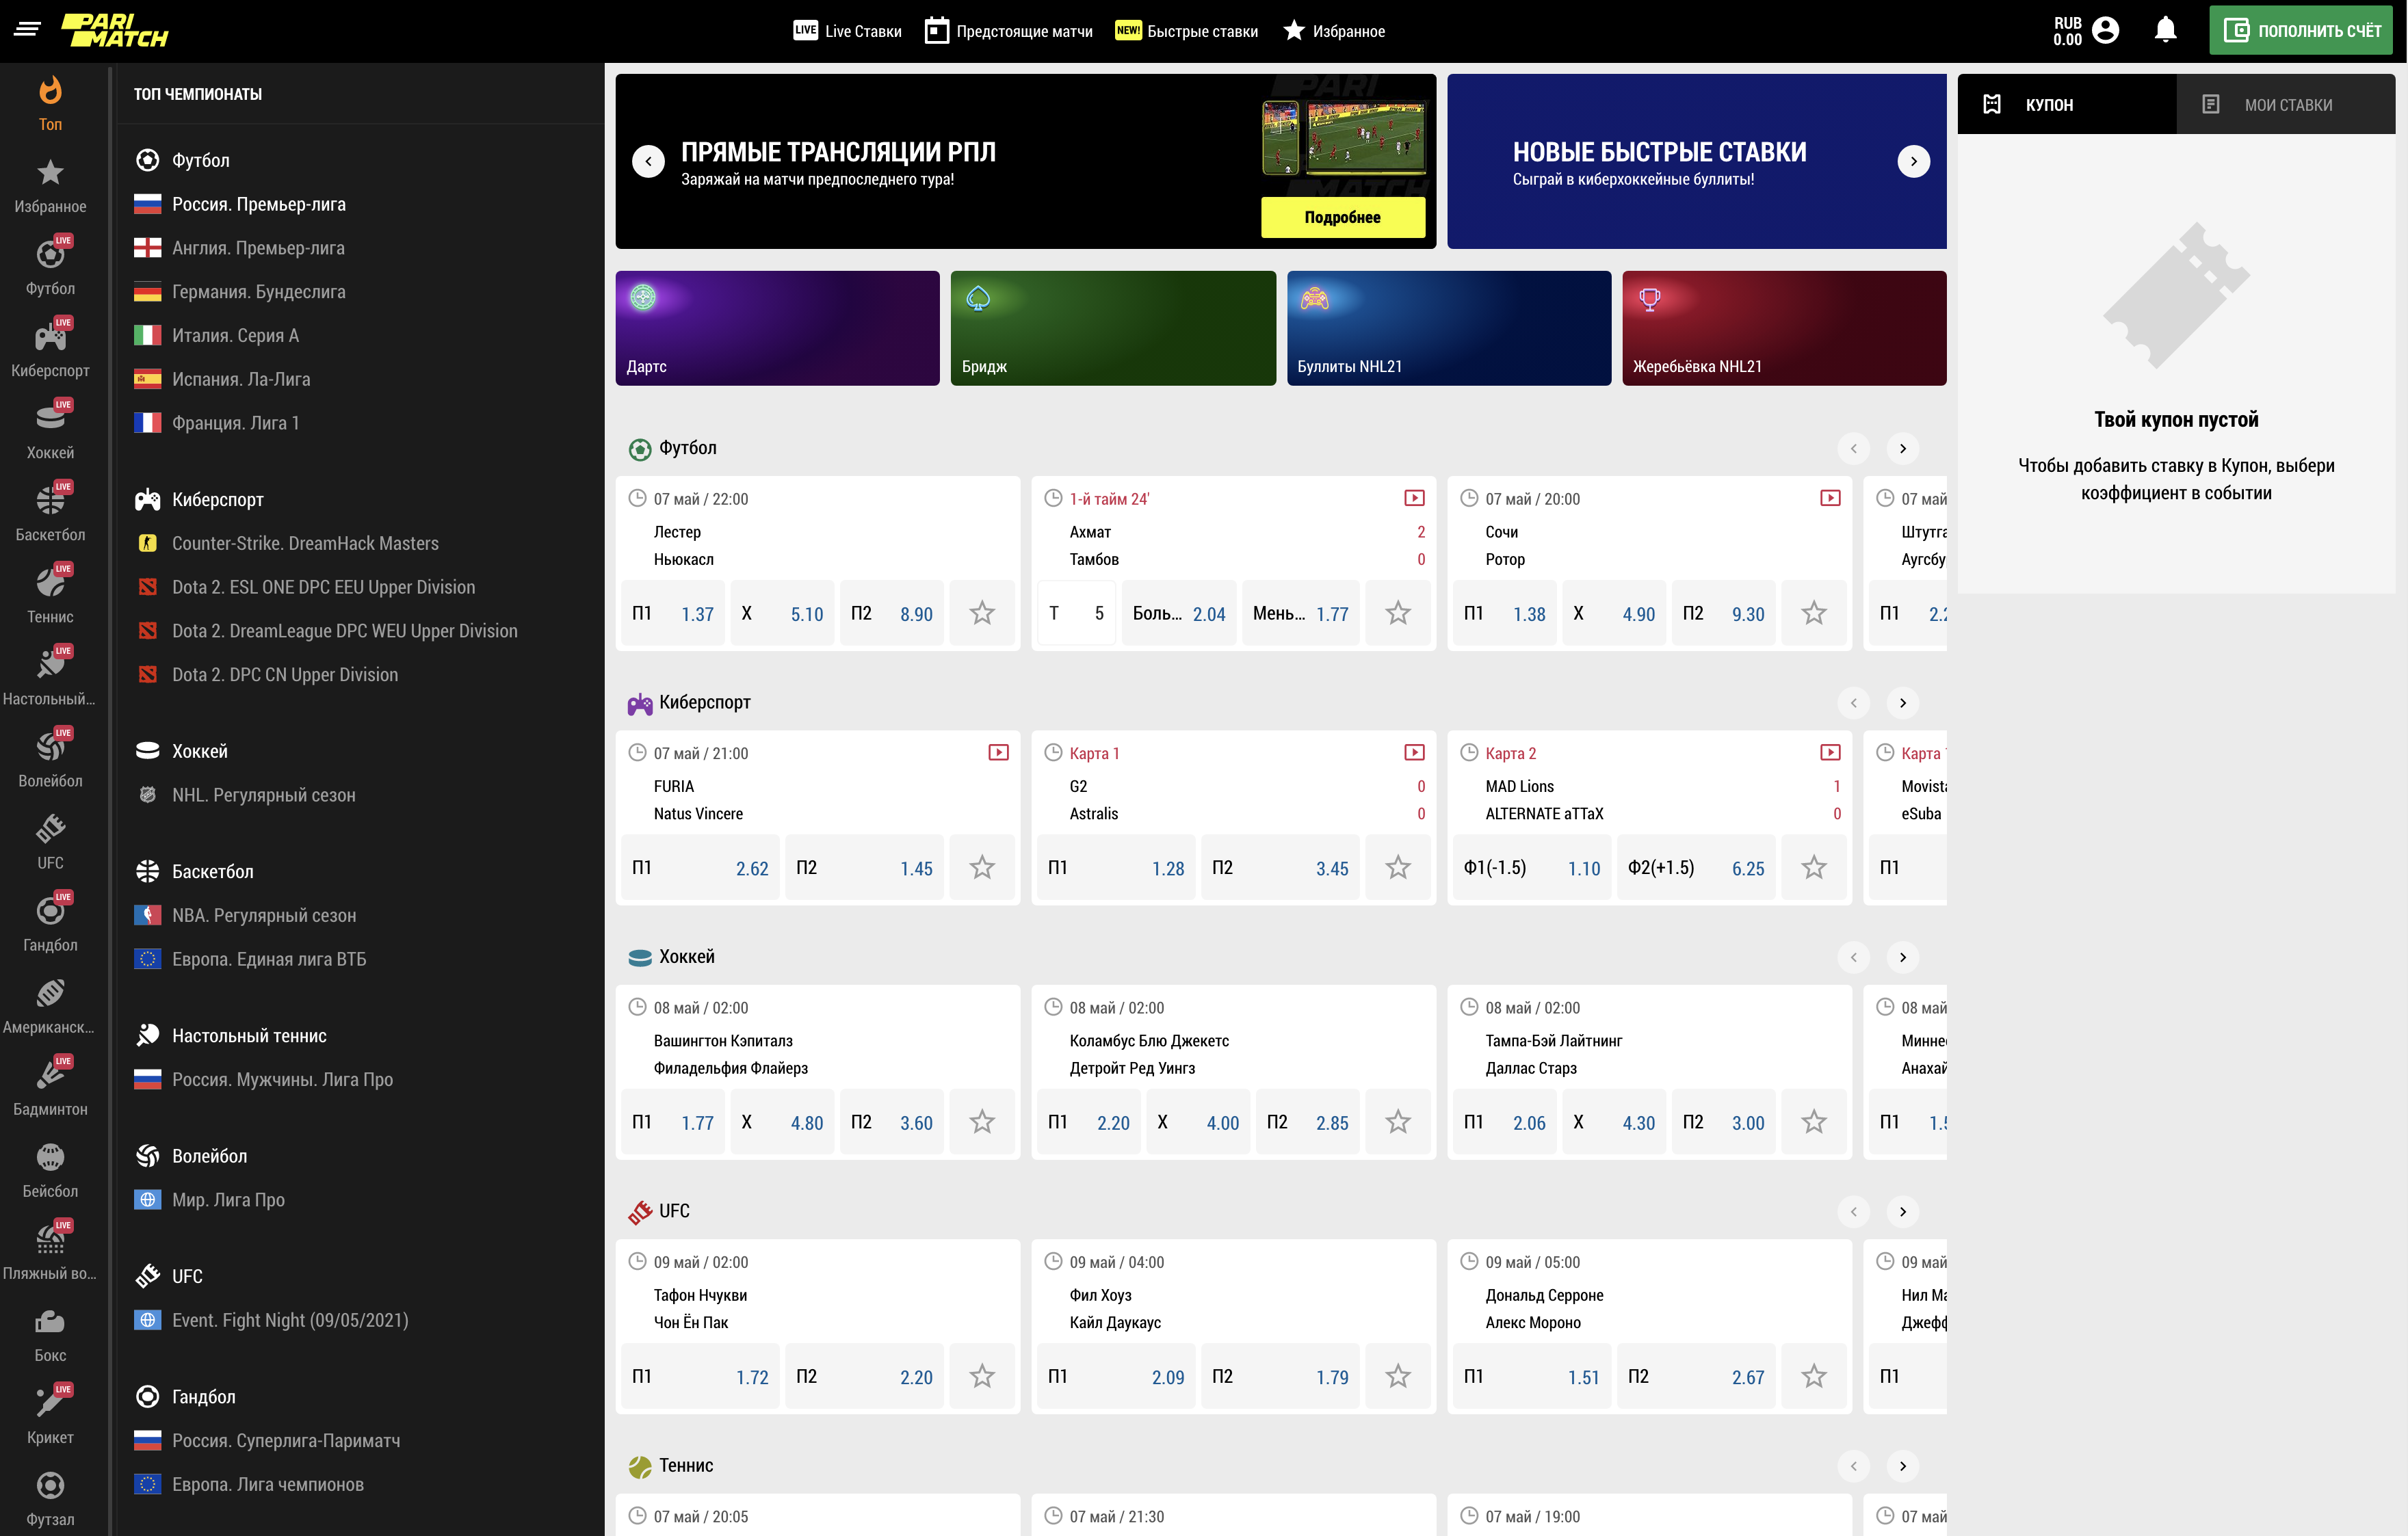Favorite the Лестер–Ньюкасл match star
2408x1536 pixels.
[x=982, y=613]
